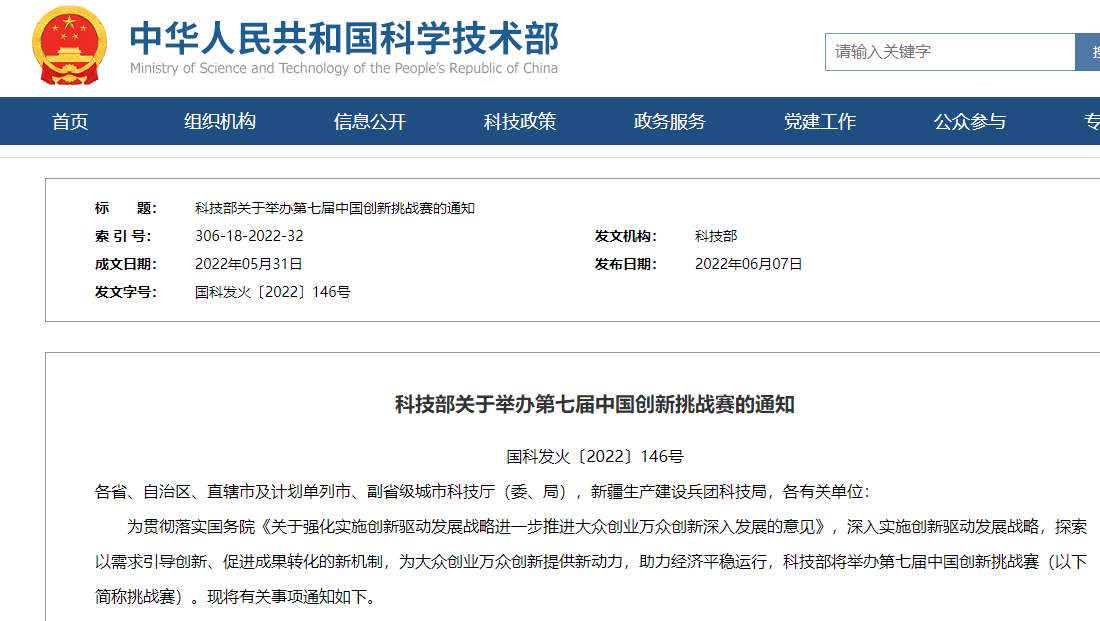Click the title text in the metadata table
The height and width of the screenshot is (621, 1100).
(x=334, y=208)
